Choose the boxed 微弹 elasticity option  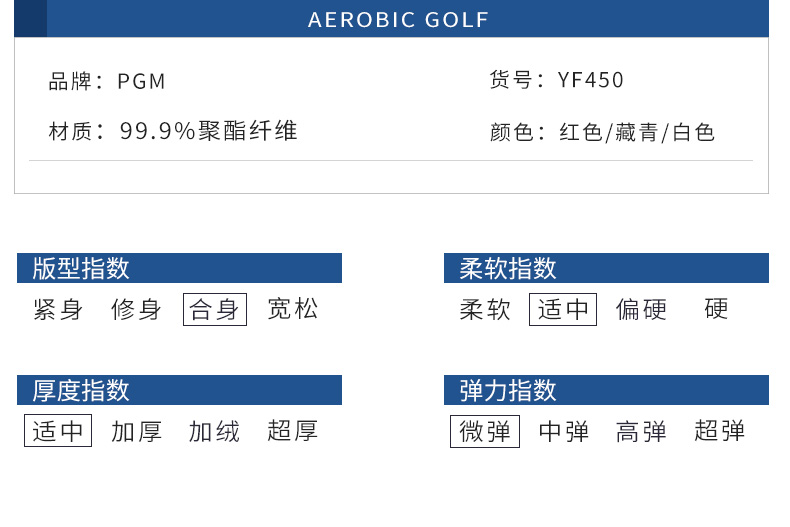click(x=485, y=431)
